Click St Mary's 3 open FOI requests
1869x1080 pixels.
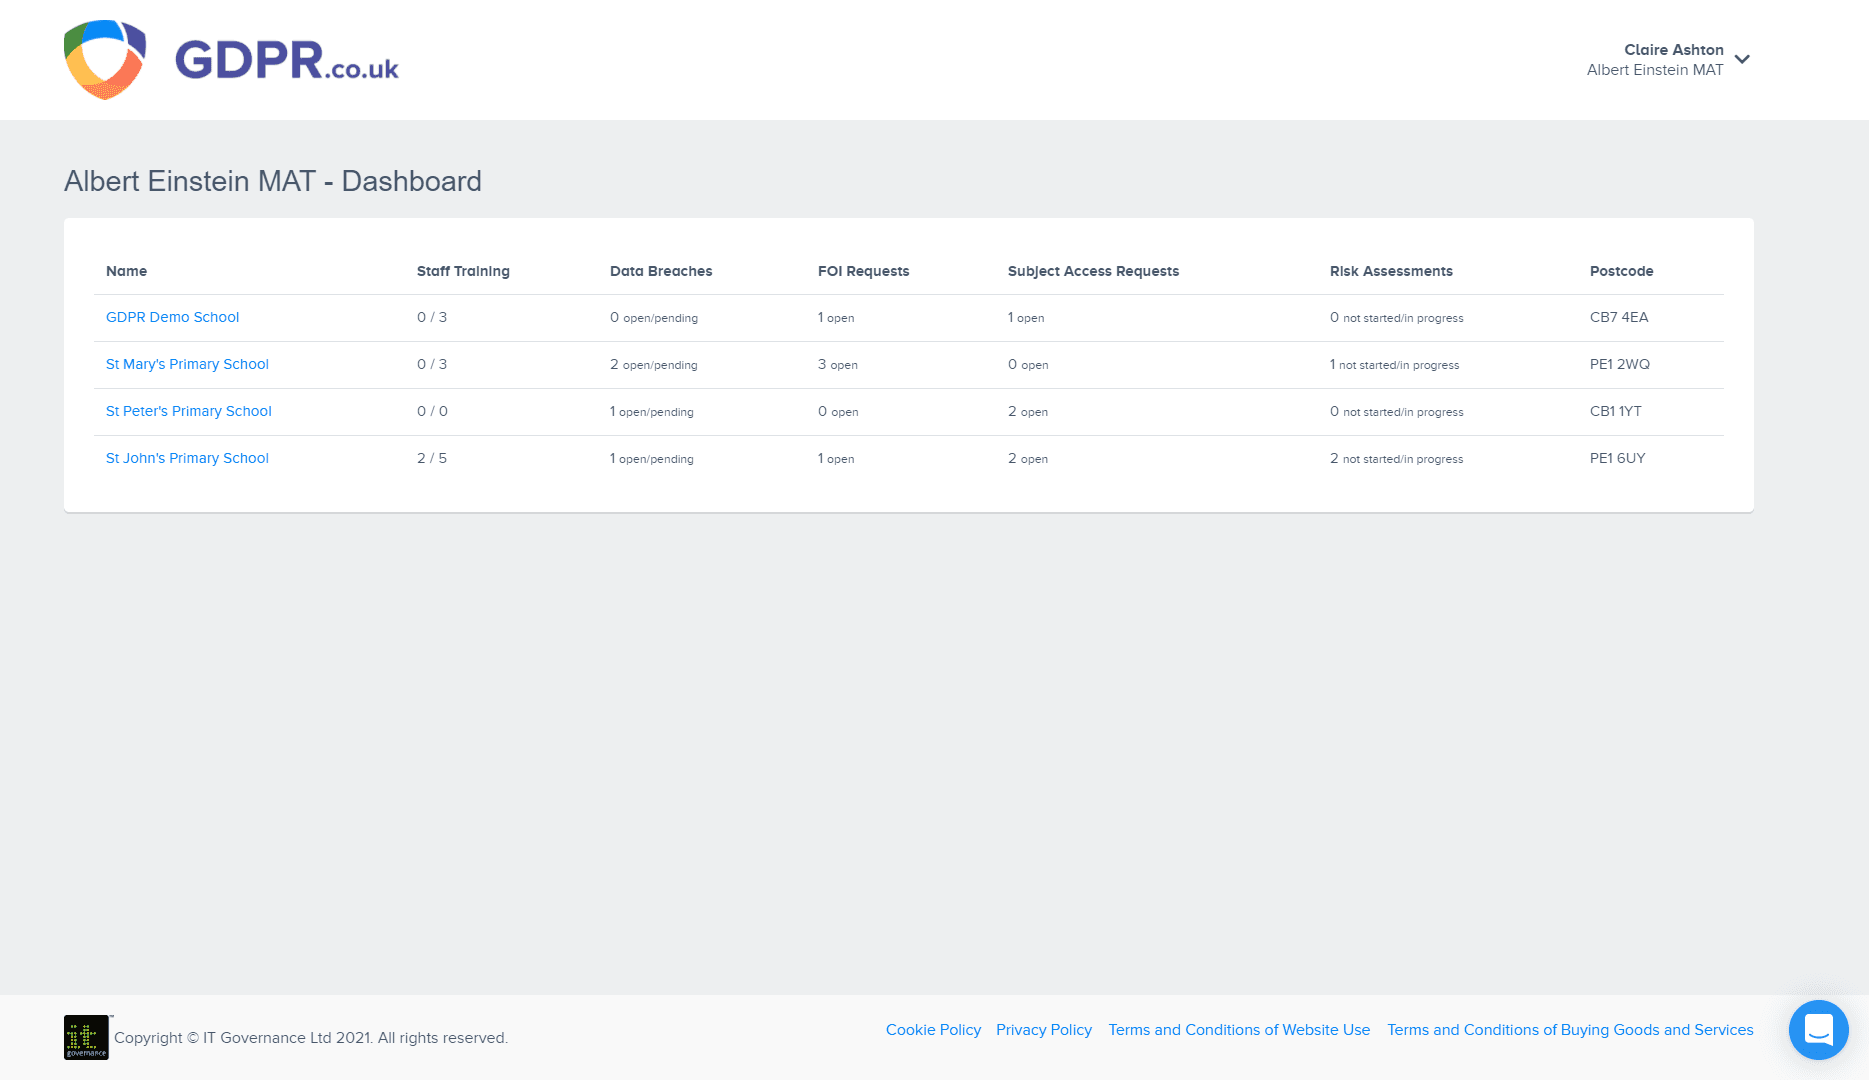pyautogui.click(x=838, y=364)
